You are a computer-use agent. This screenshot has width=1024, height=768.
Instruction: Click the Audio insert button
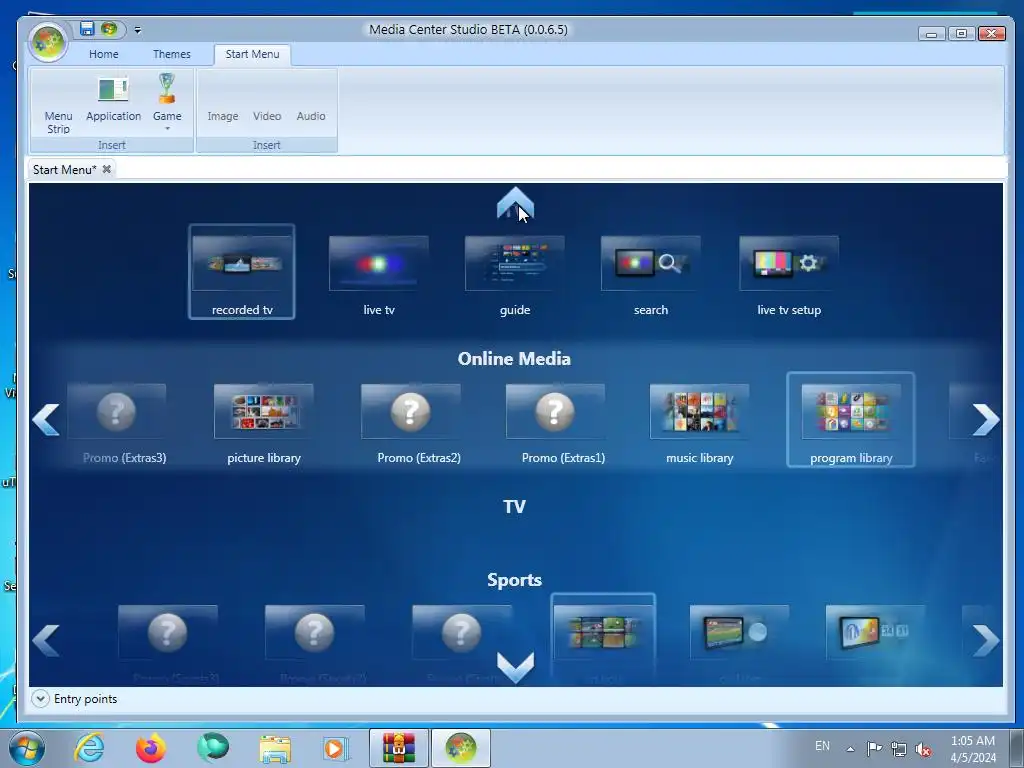tap(311, 116)
